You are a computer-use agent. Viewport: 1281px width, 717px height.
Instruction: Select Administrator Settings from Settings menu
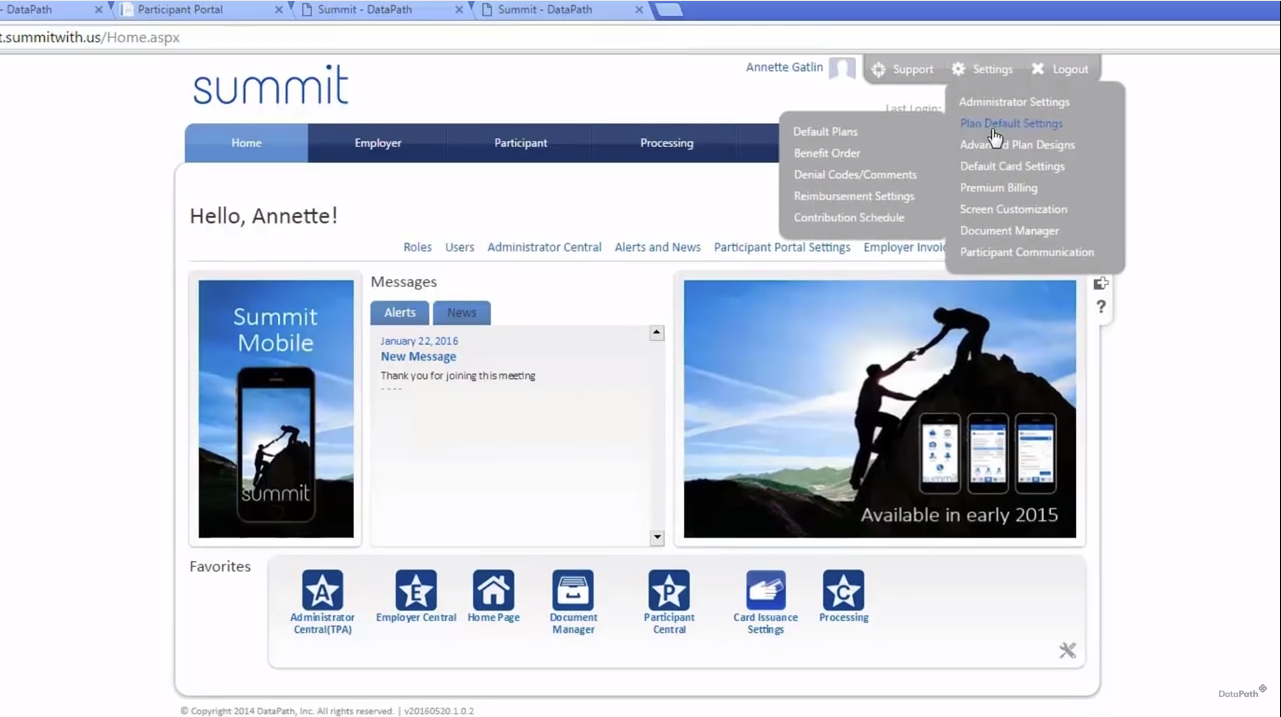[x=1014, y=102]
